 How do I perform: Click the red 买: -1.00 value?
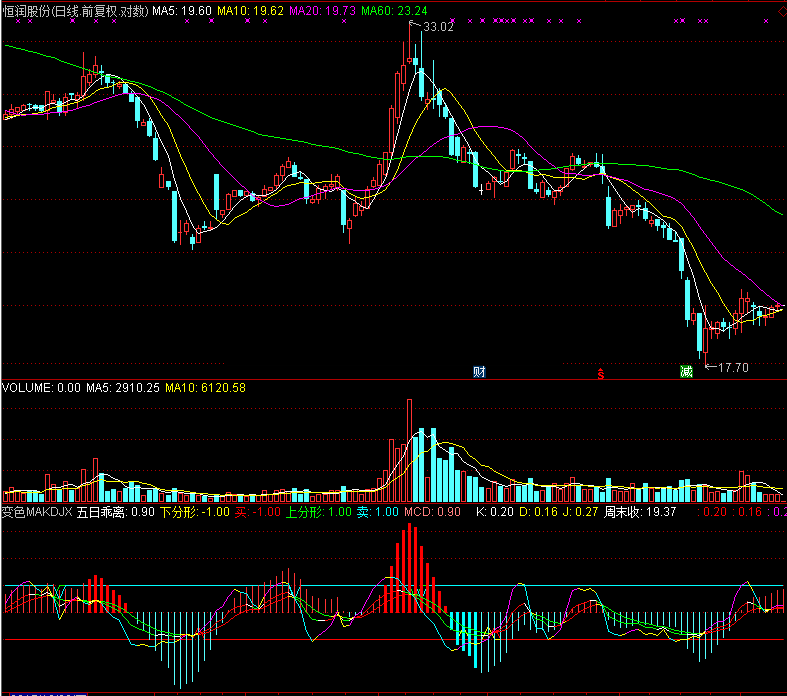[x=258, y=512]
